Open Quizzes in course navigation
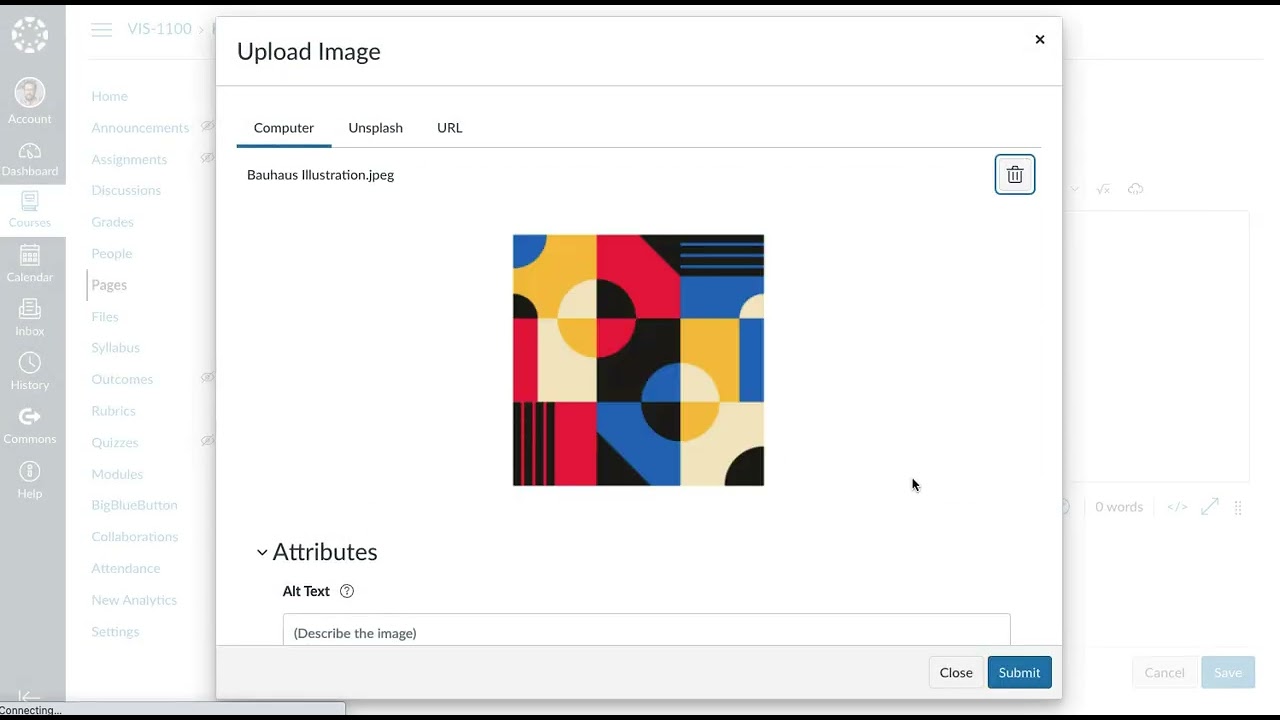Image resolution: width=1280 pixels, height=720 pixels. [x=115, y=442]
